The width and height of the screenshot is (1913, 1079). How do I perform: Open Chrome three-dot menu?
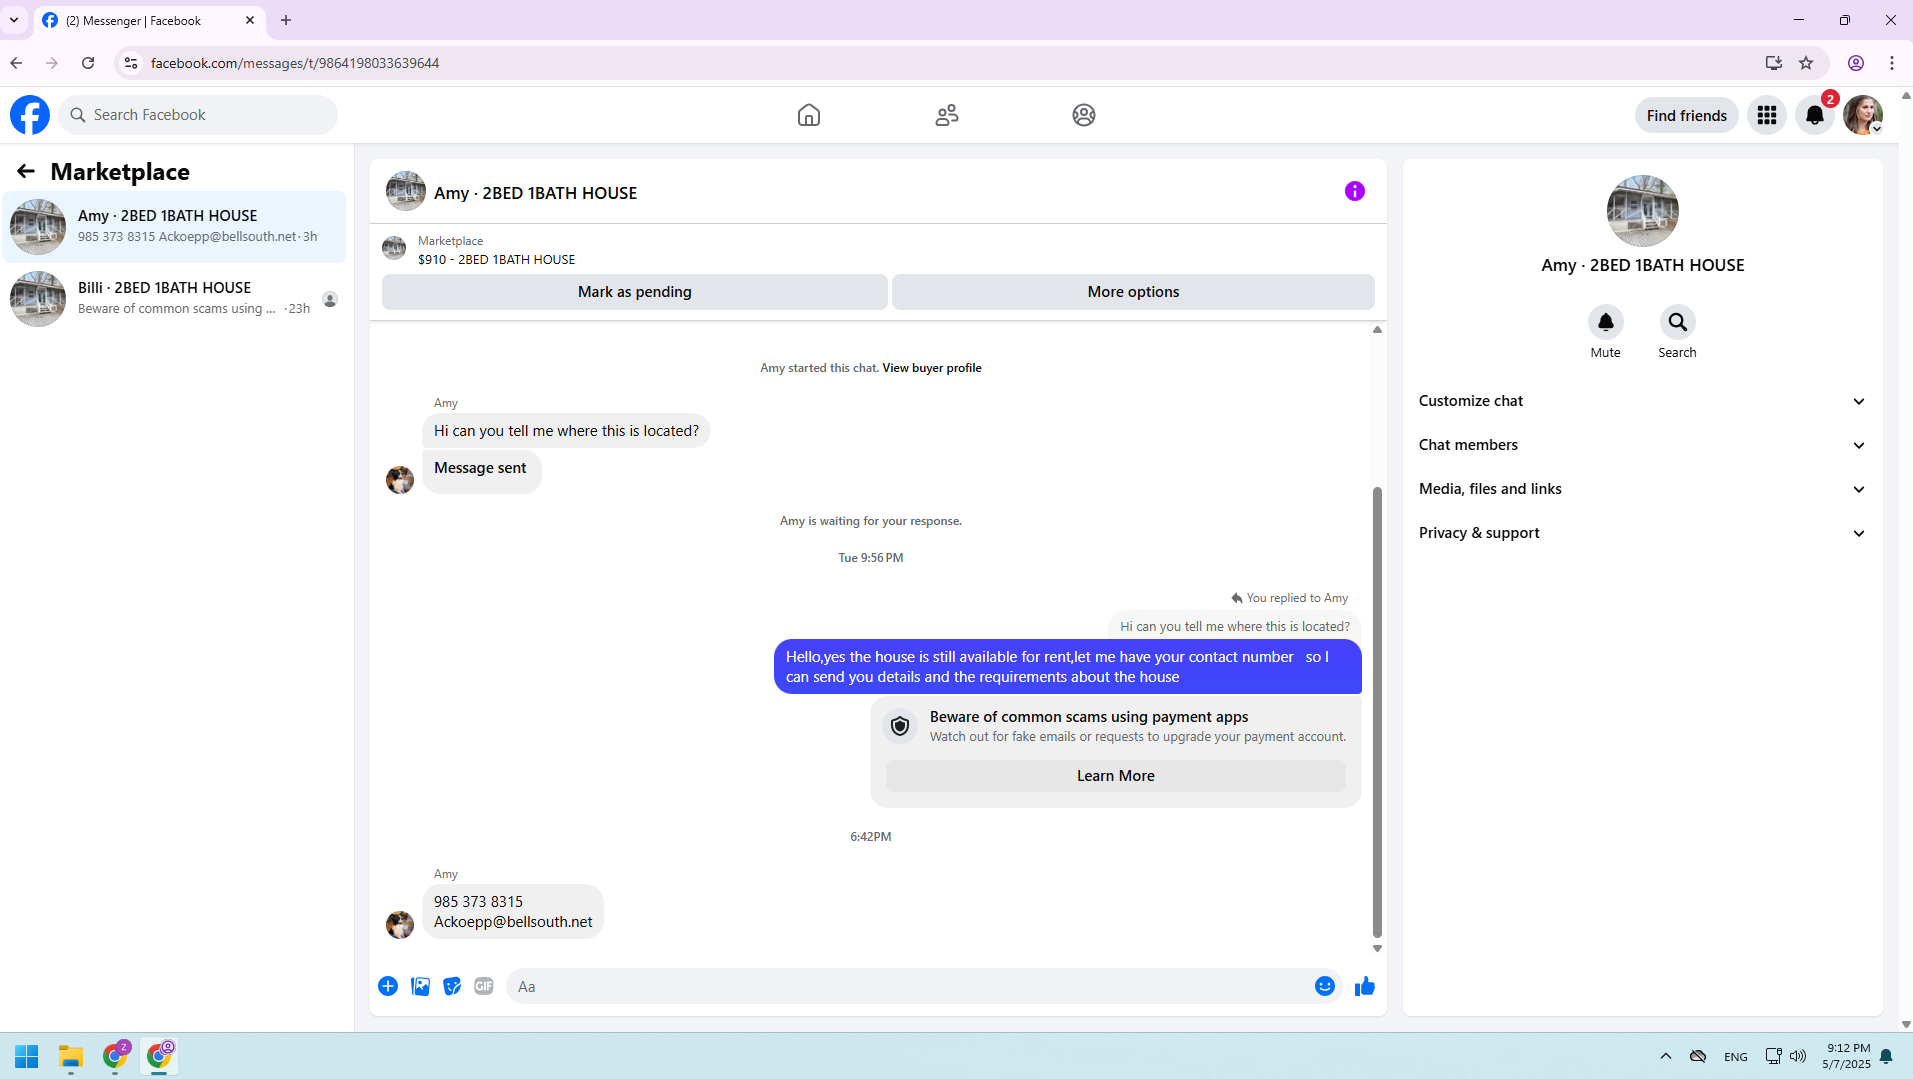1892,63
